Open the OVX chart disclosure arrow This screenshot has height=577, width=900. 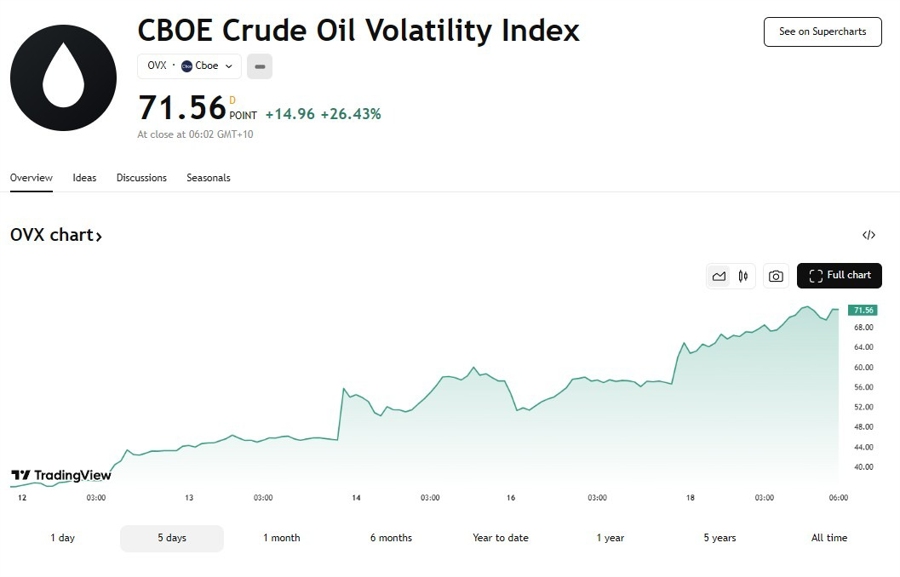point(100,235)
